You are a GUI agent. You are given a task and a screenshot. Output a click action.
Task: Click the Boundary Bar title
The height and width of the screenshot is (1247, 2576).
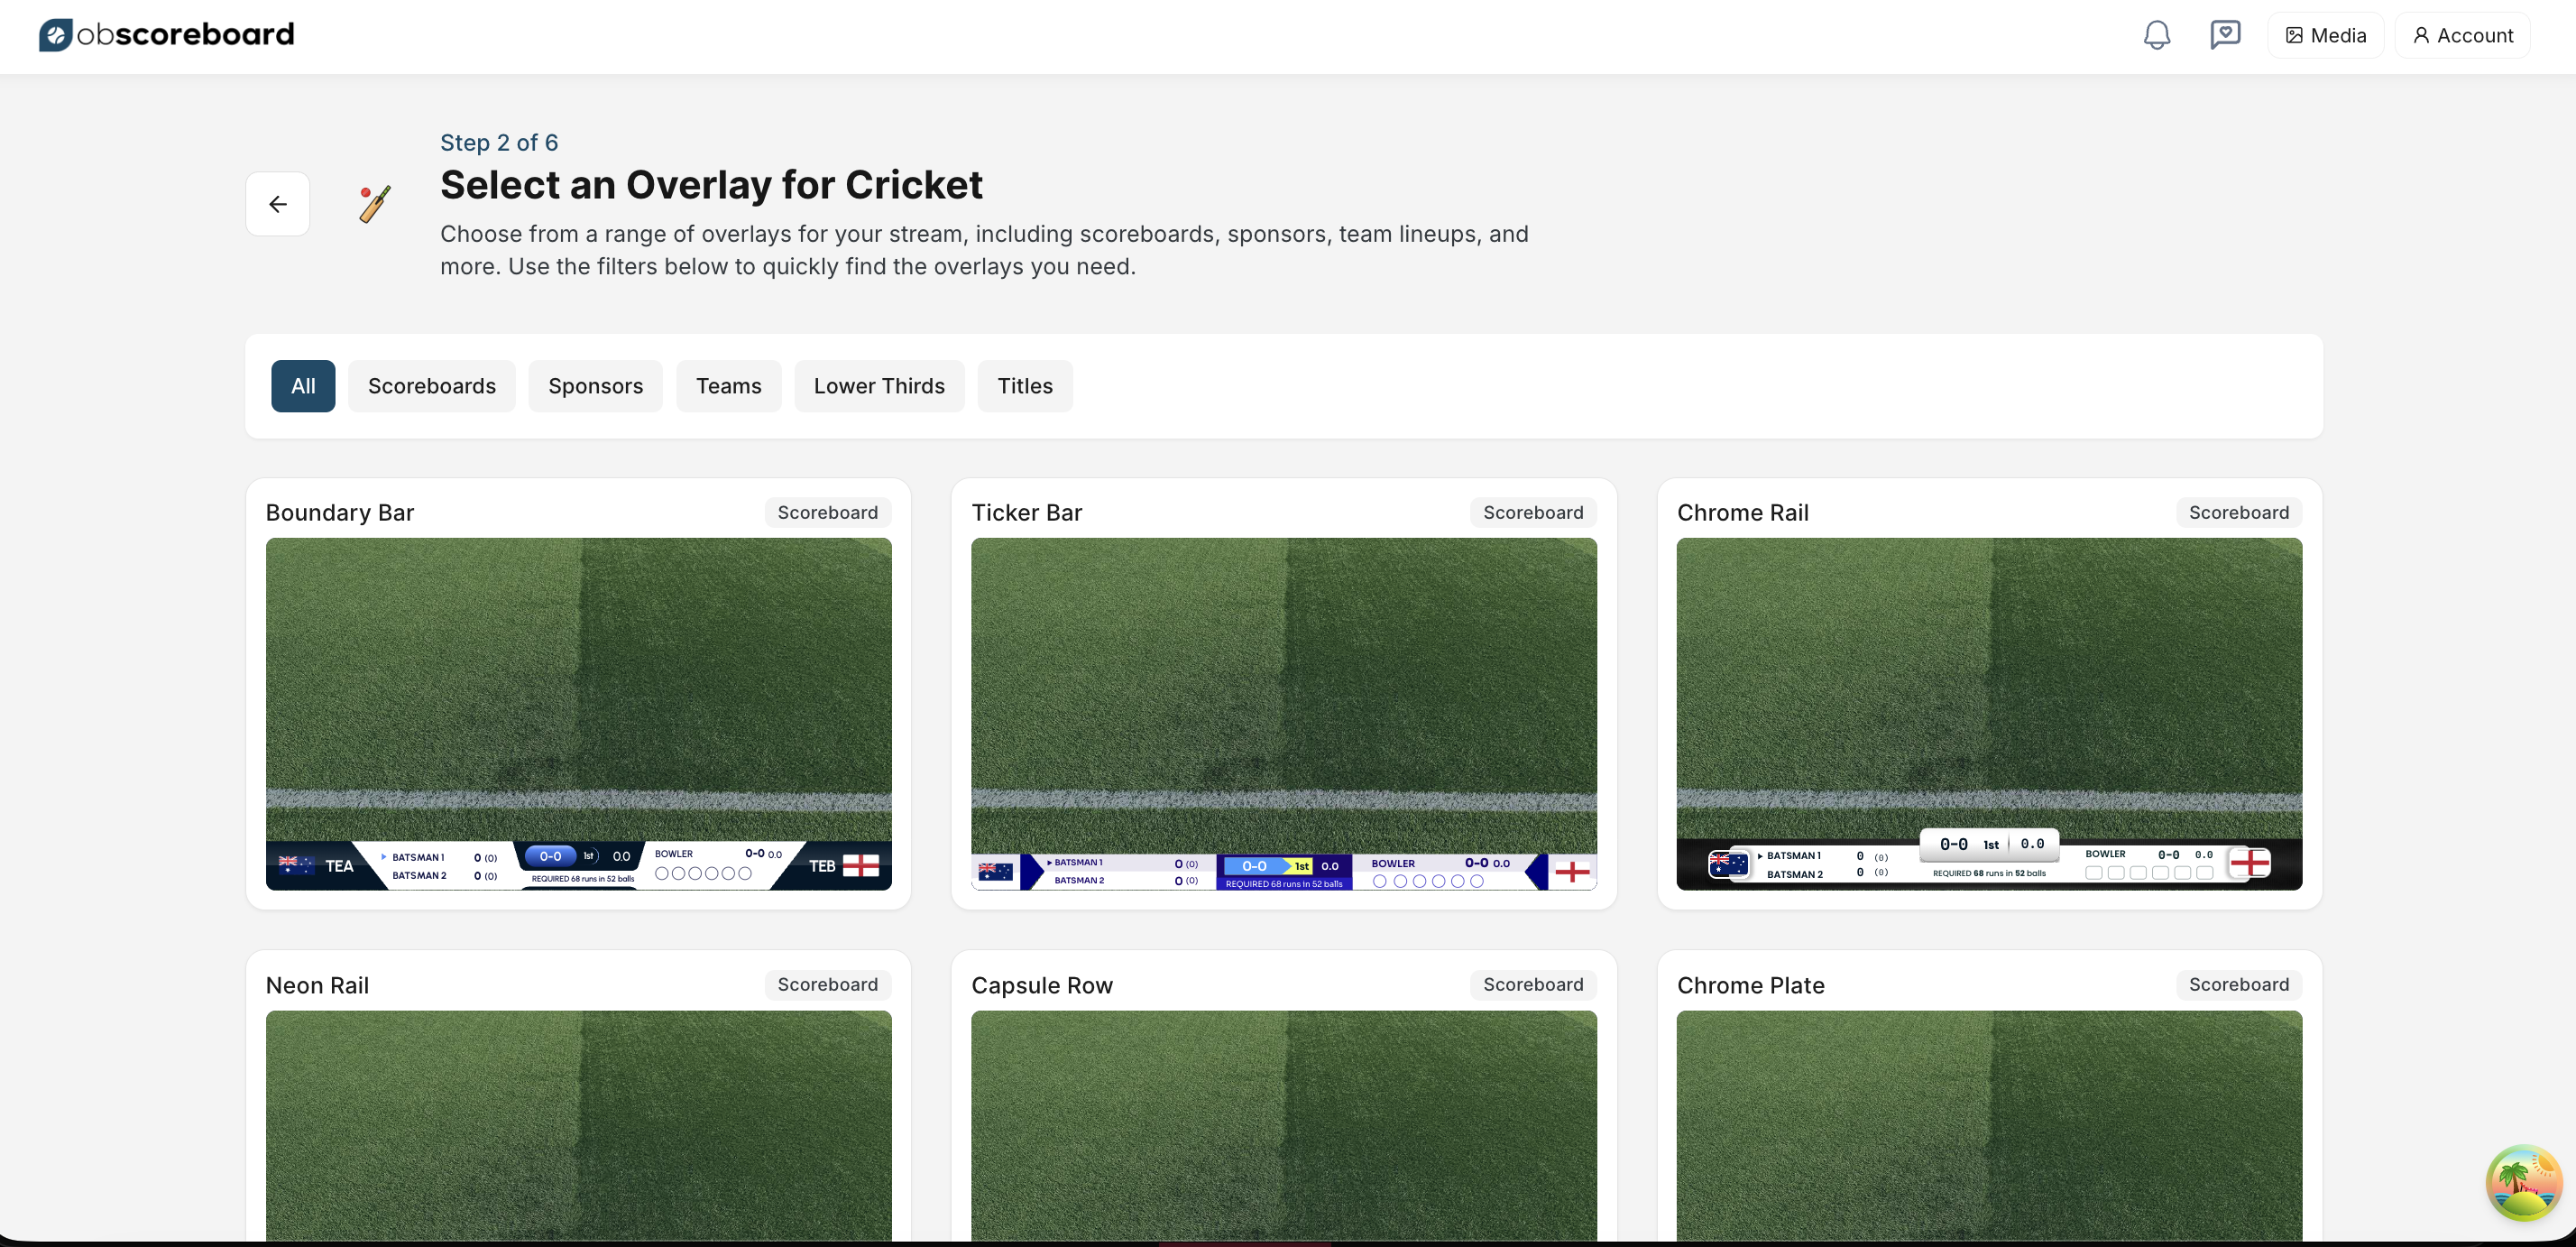click(x=339, y=513)
